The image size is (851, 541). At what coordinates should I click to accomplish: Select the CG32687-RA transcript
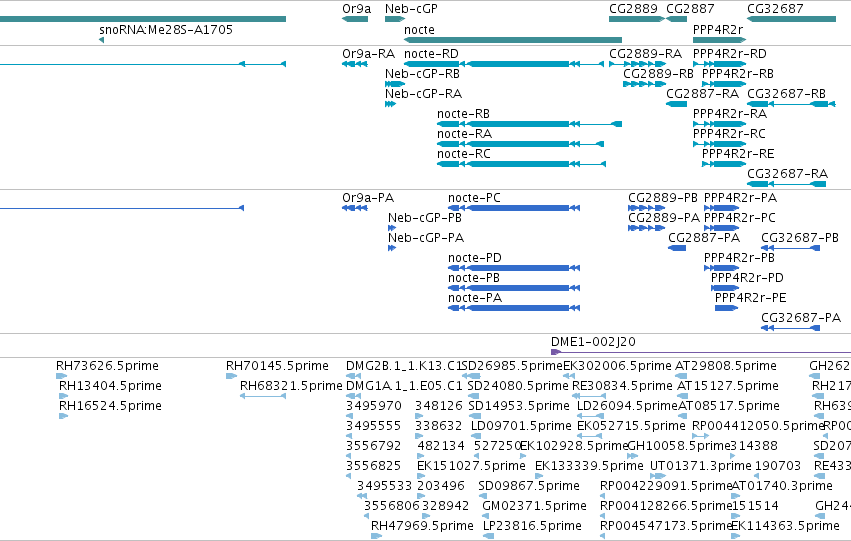tap(786, 184)
